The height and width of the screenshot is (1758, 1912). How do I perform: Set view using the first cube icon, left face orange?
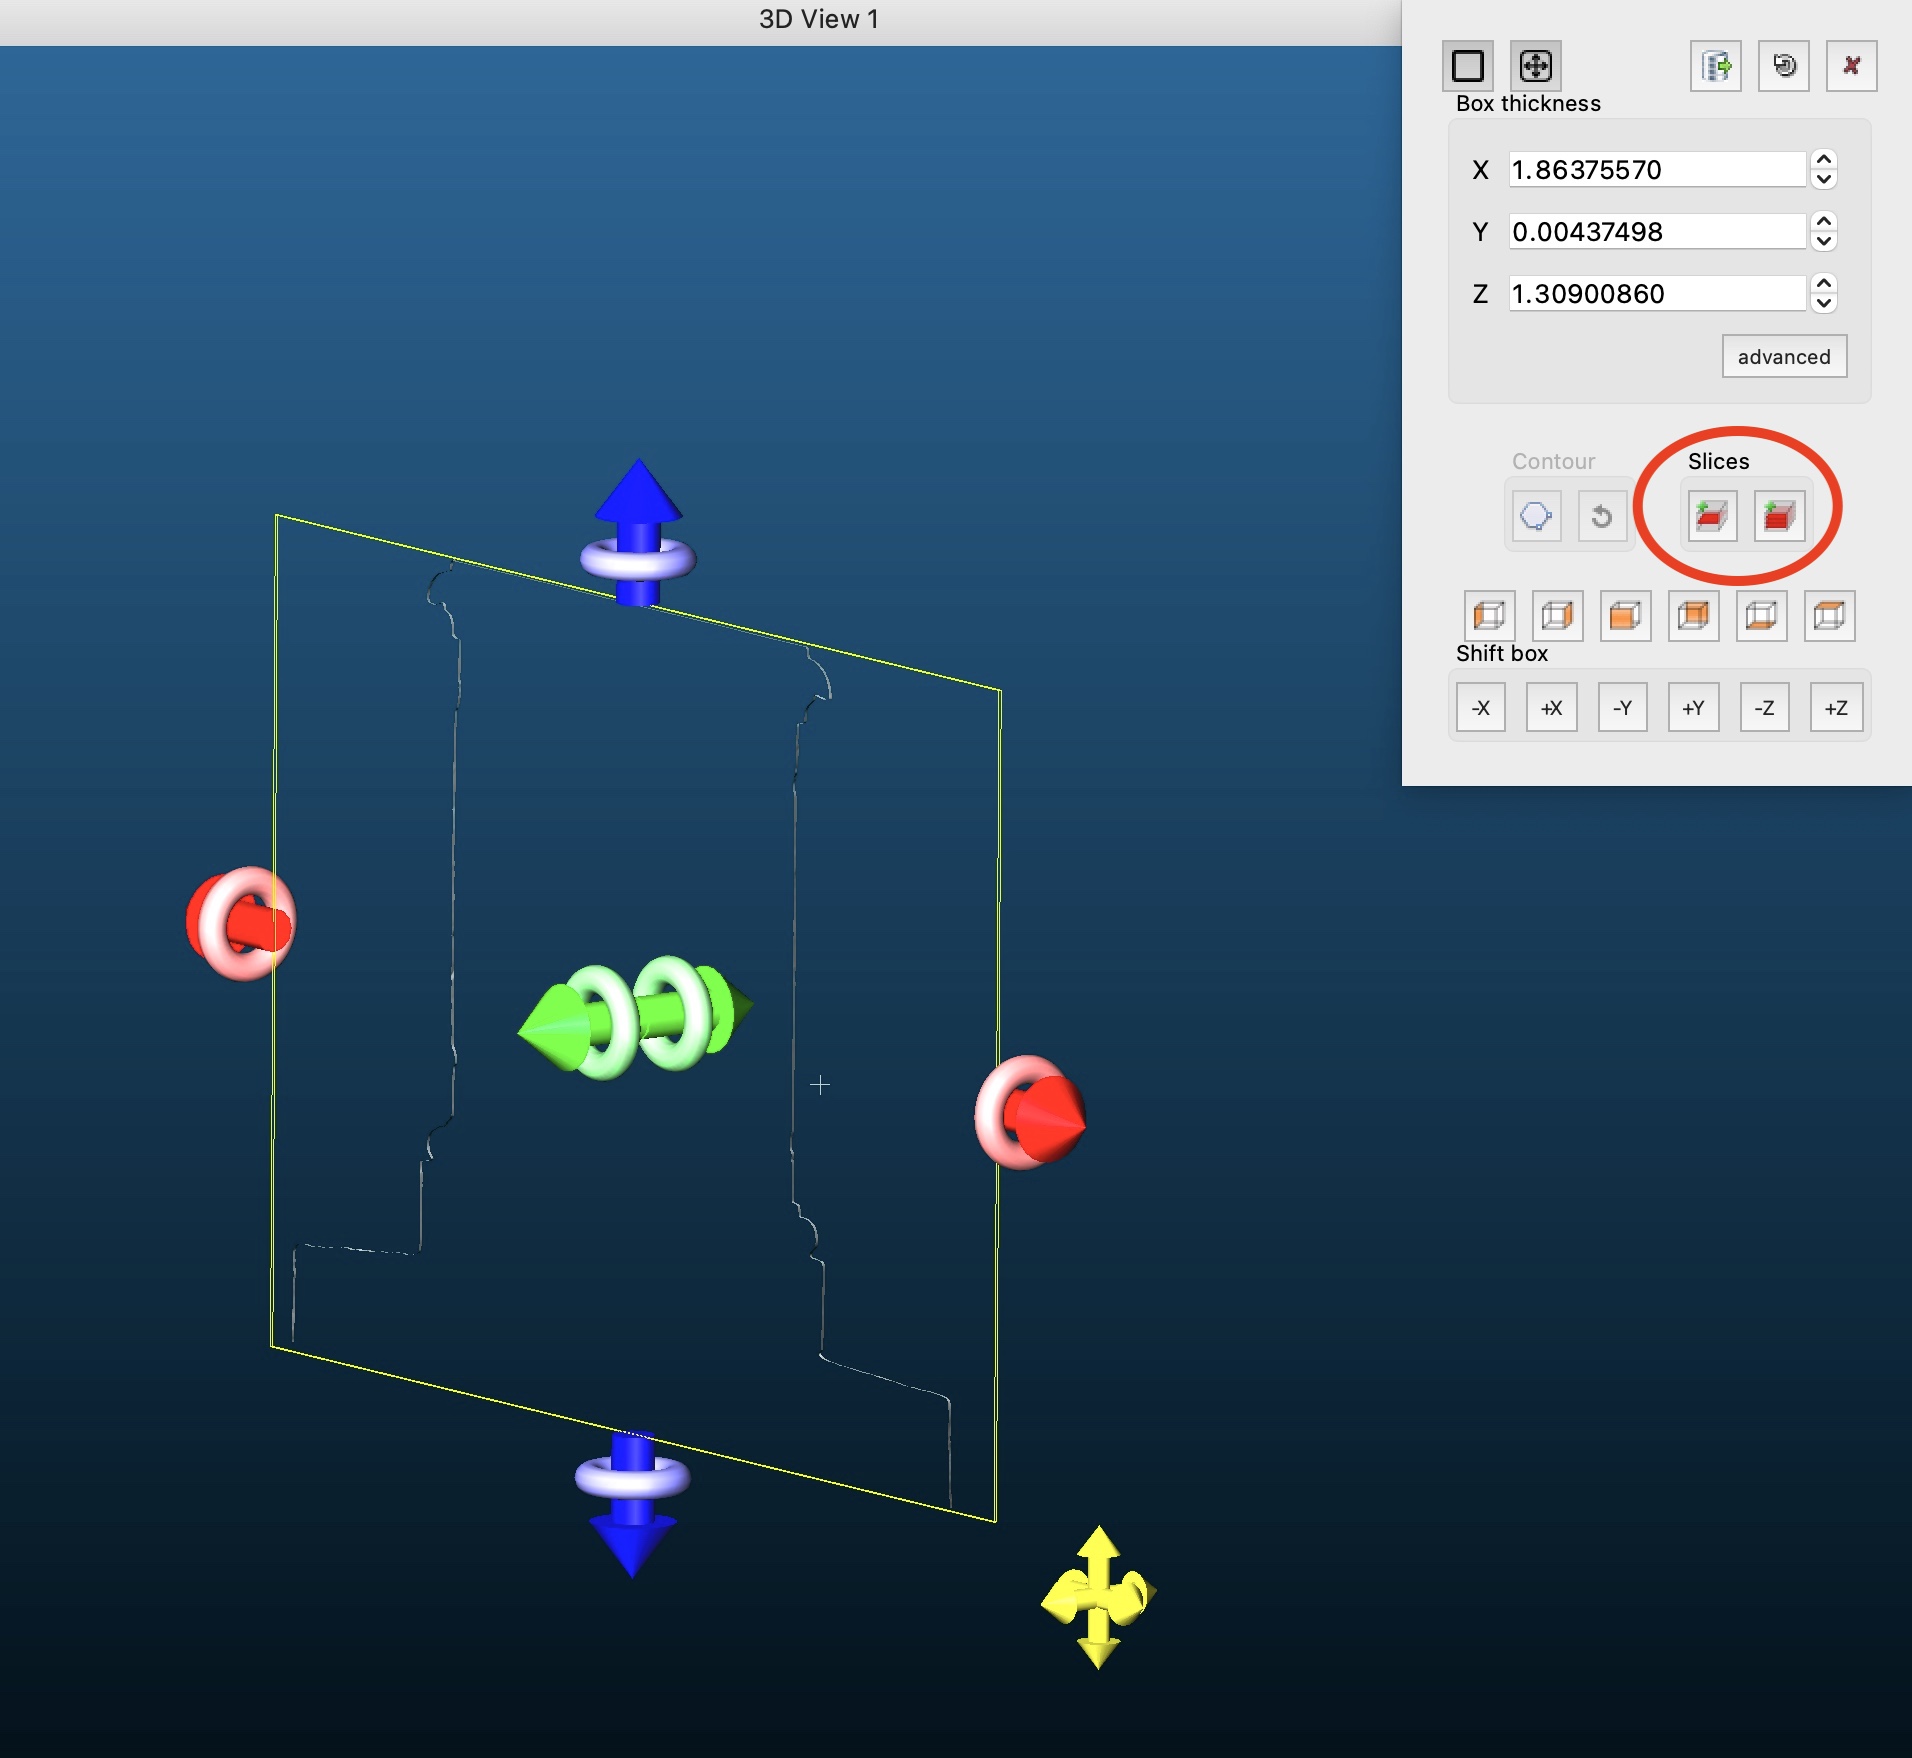pos(1489,615)
